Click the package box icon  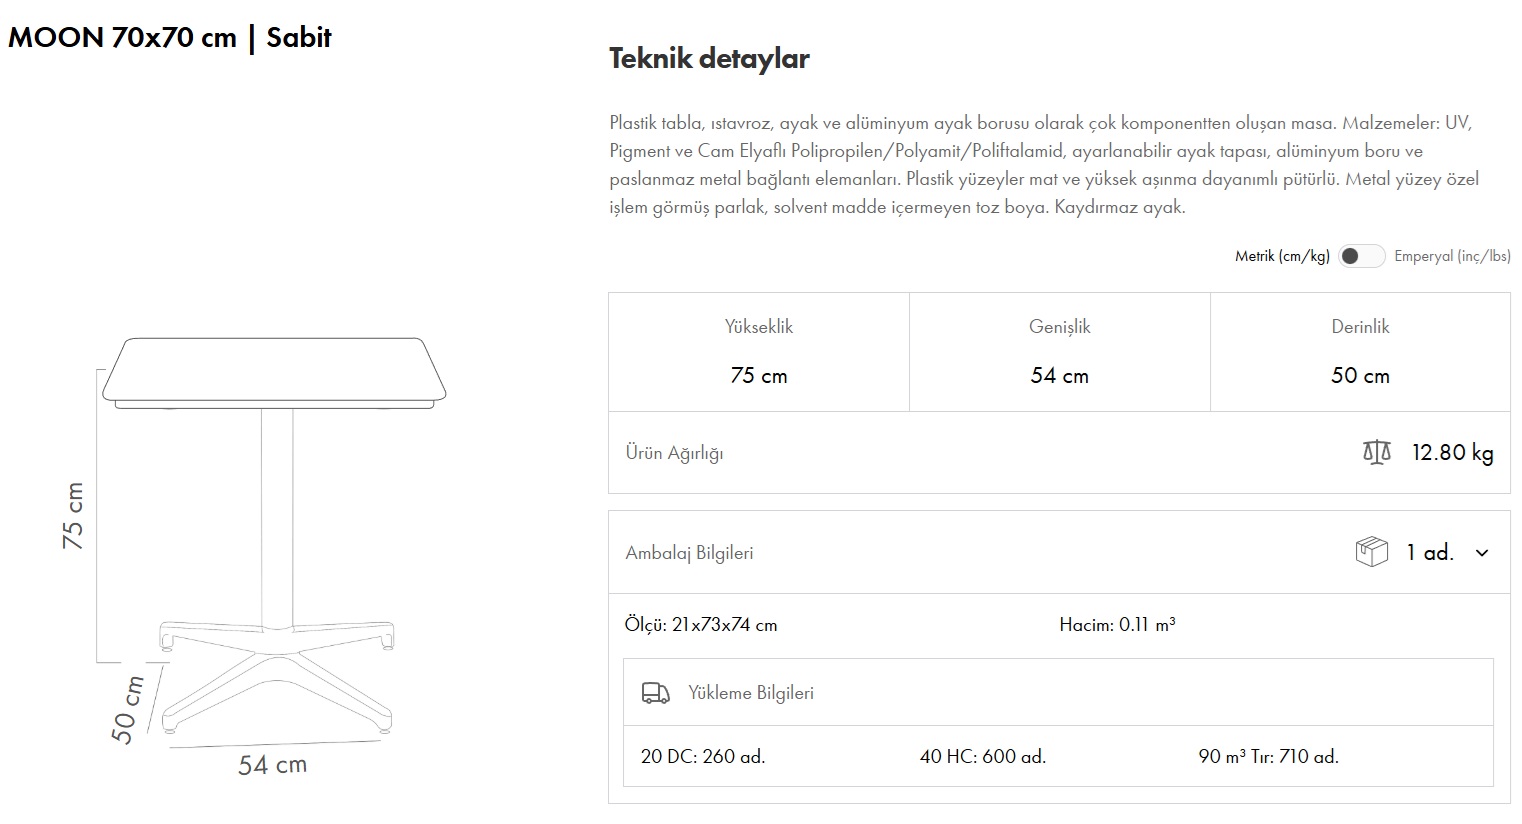pyautogui.click(x=1371, y=552)
